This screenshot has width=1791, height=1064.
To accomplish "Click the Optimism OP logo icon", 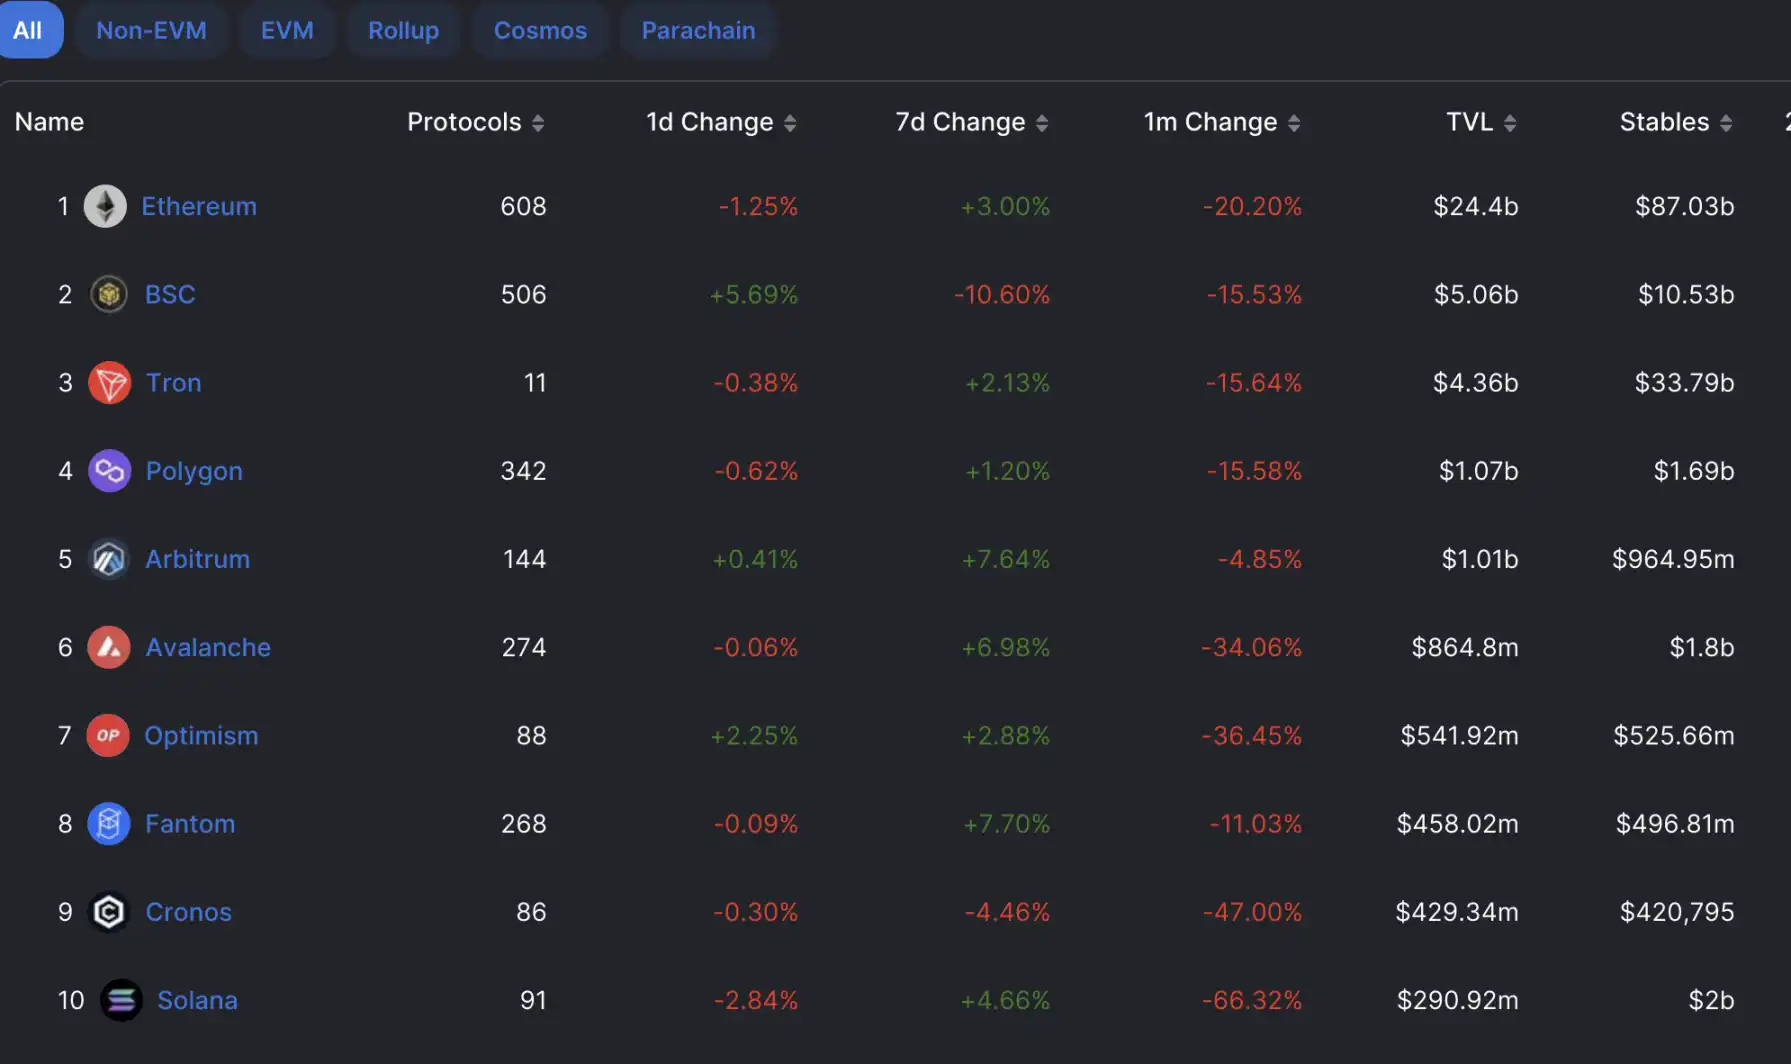I will (108, 735).
